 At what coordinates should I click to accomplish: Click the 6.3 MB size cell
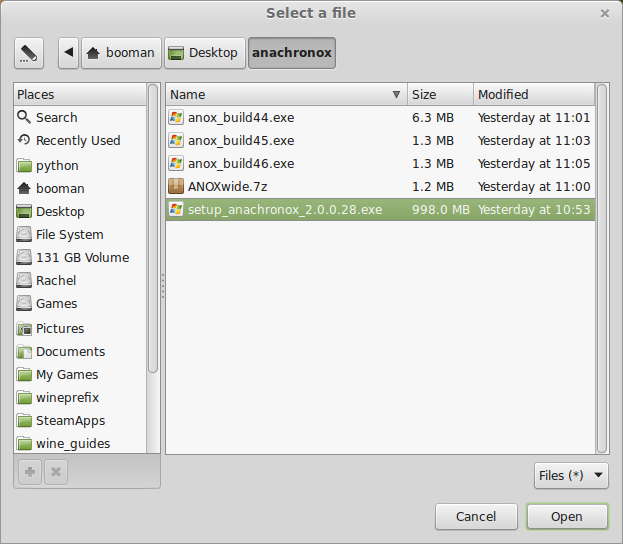(x=433, y=118)
